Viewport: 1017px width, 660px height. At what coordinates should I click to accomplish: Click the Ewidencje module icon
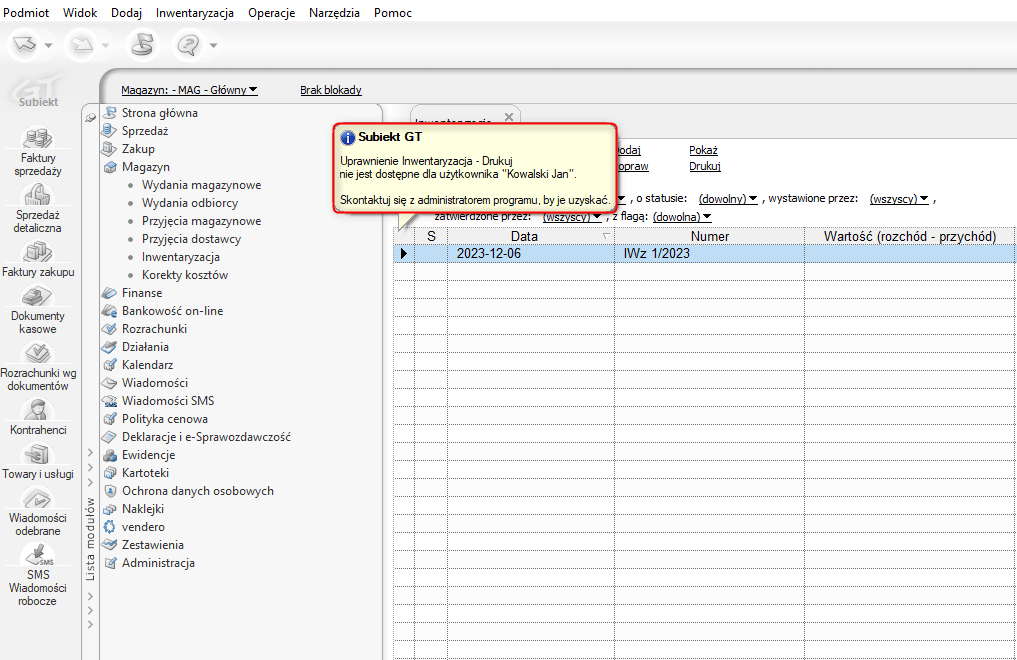tap(110, 455)
